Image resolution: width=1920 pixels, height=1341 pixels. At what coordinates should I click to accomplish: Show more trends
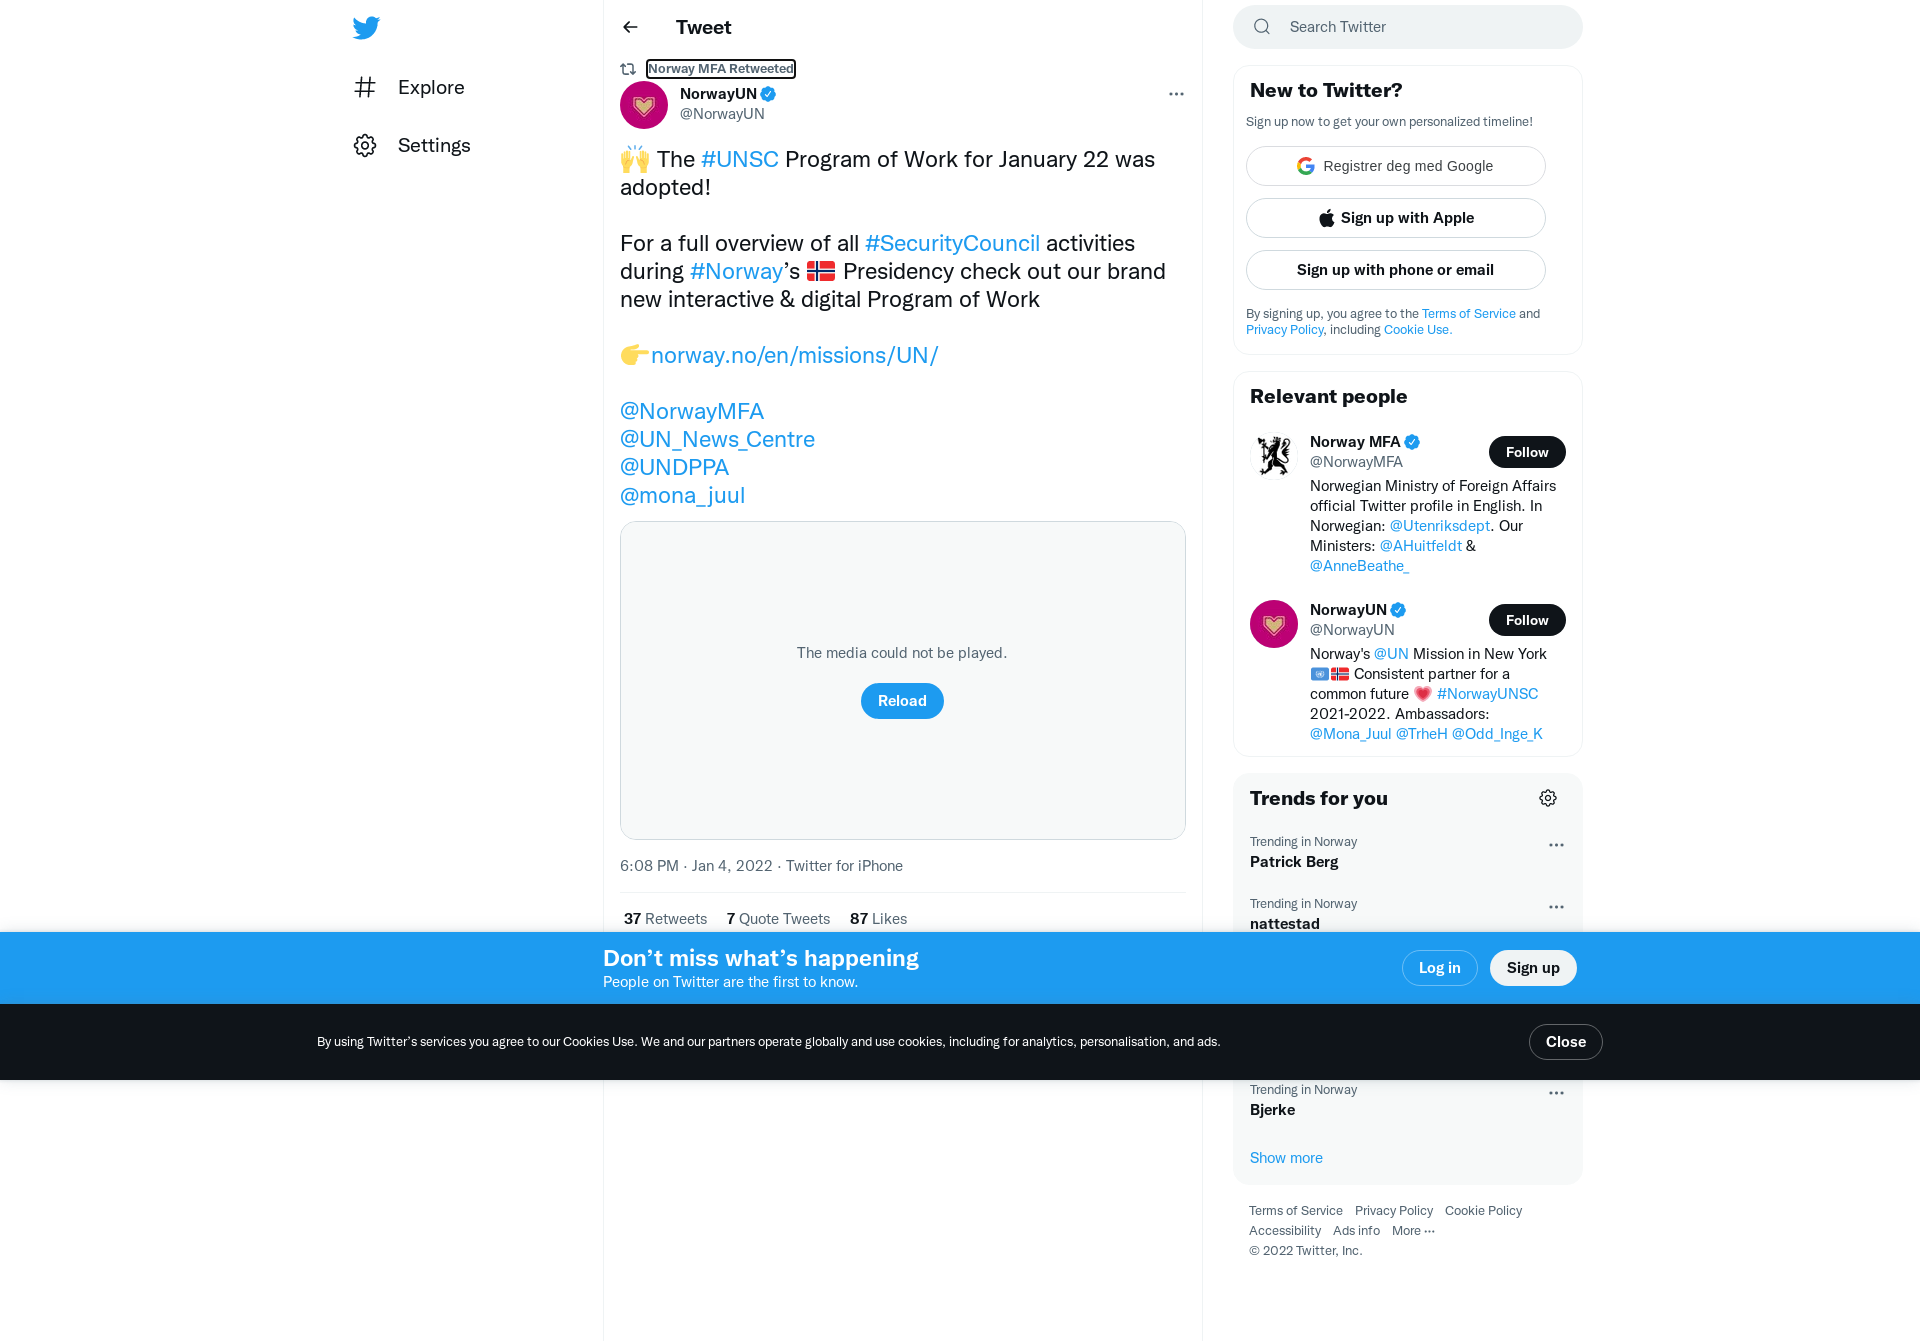click(1286, 1158)
